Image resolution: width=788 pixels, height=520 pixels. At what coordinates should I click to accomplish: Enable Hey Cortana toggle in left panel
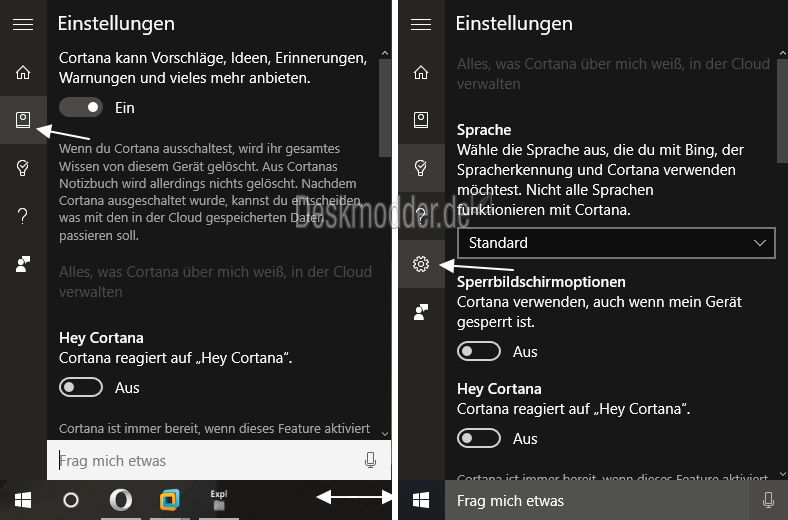tap(80, 387)
